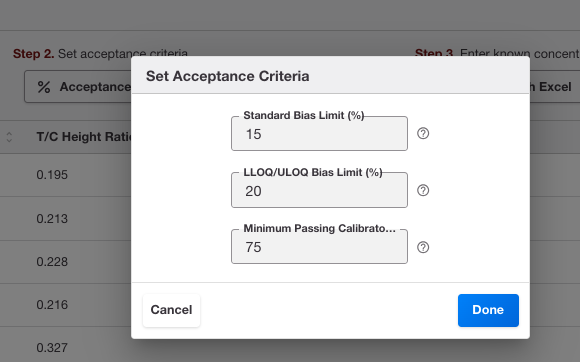
Task: Open help tooltip for LLOQ/ULOQ Bias Limit
Action: 423,190
